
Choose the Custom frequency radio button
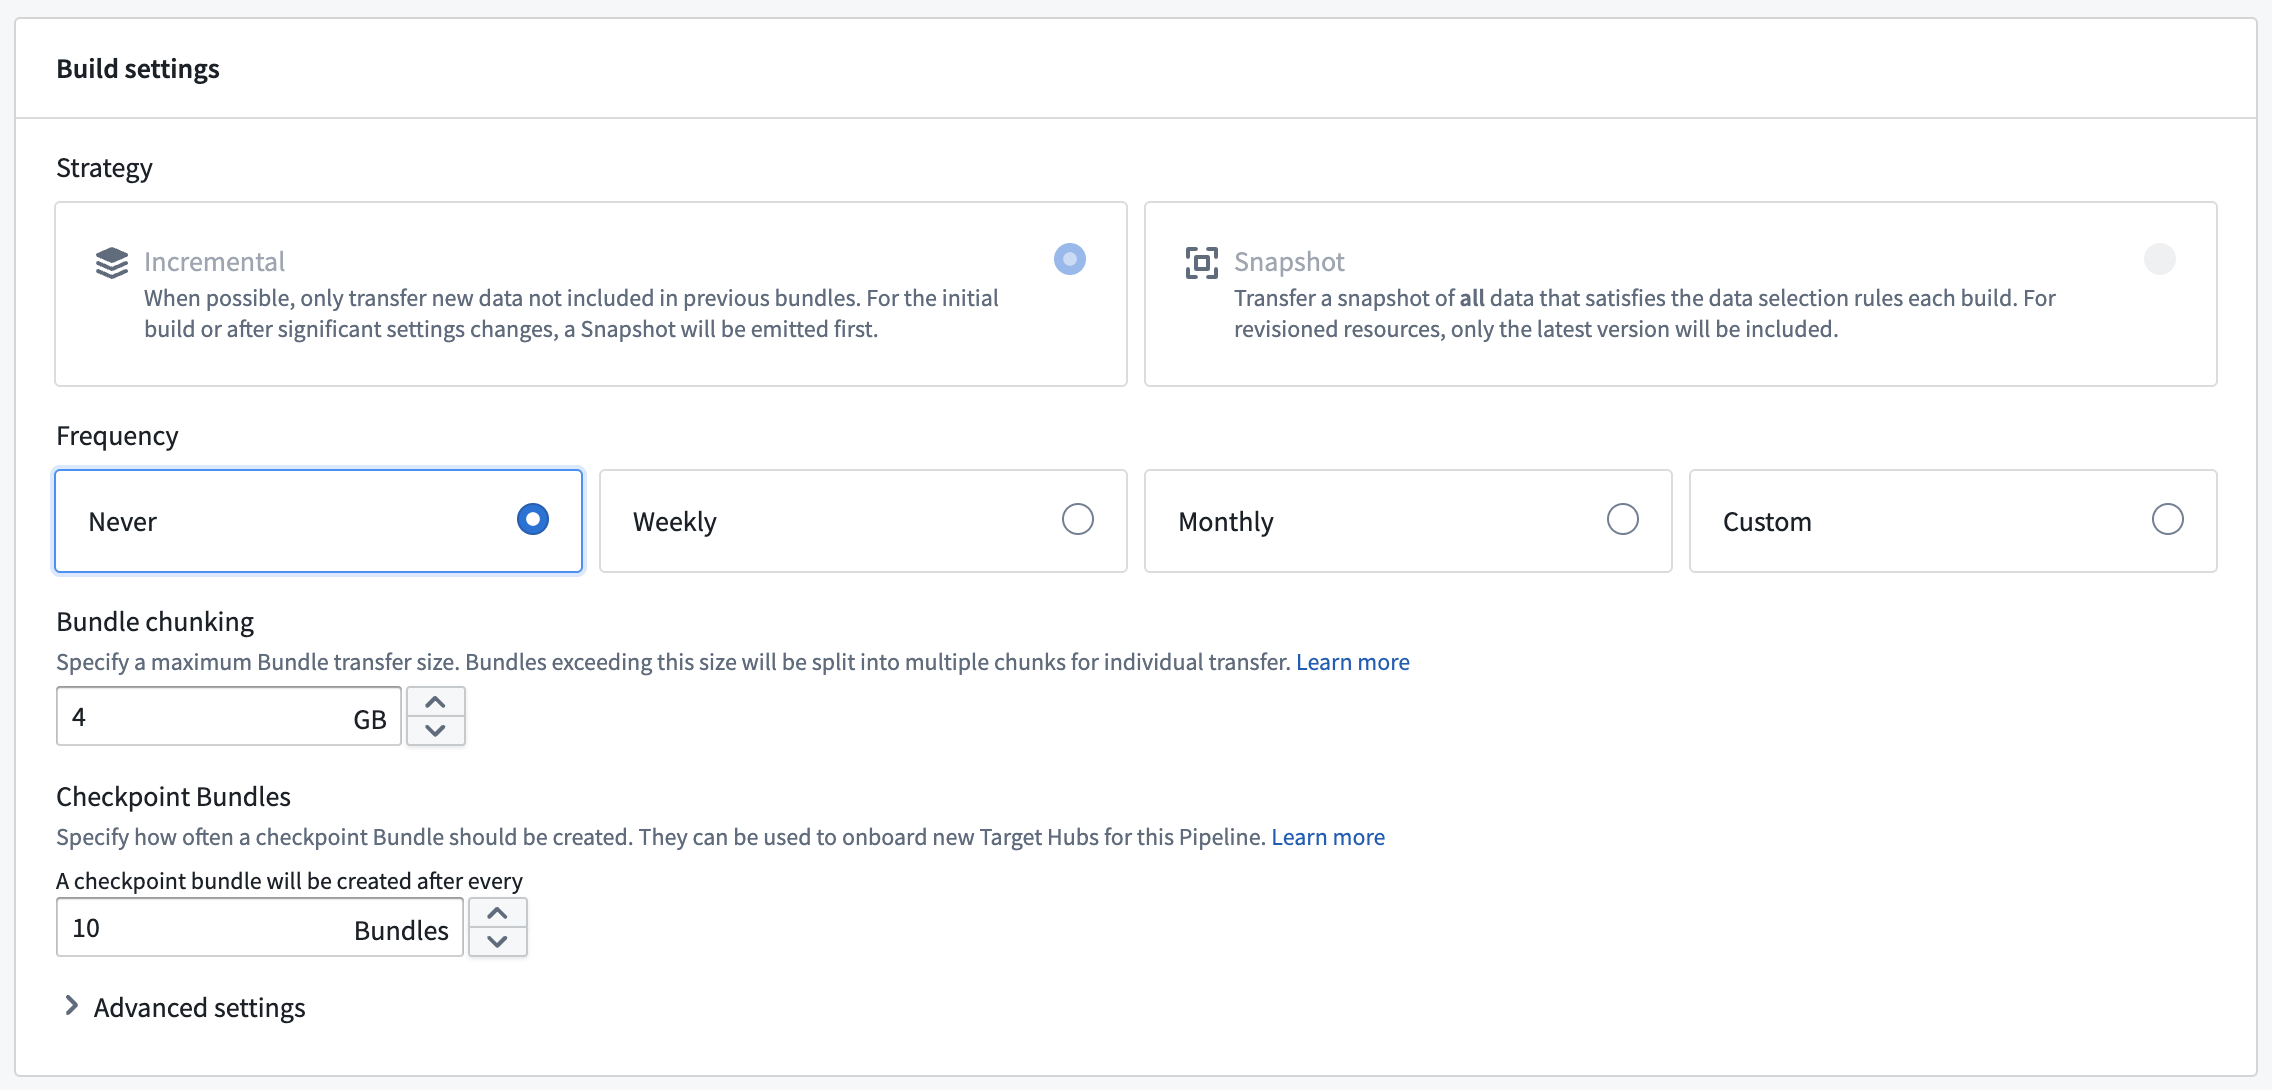tap(2167, 519)
